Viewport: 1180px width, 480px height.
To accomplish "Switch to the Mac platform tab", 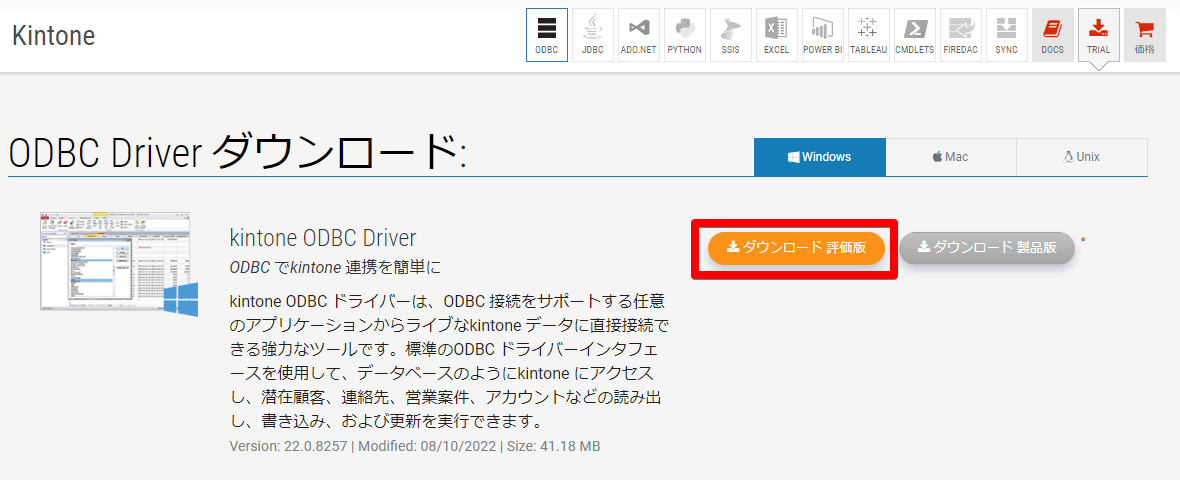I will 950,157.
